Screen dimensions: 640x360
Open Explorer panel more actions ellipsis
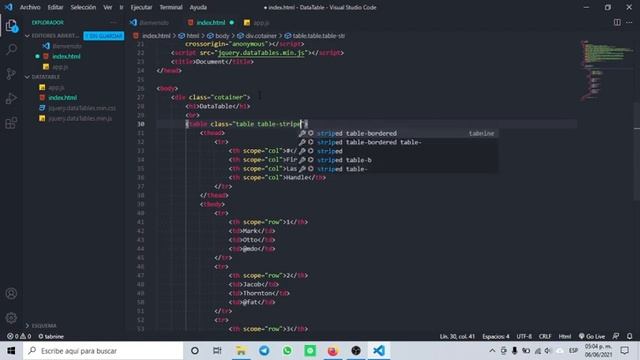113,22
